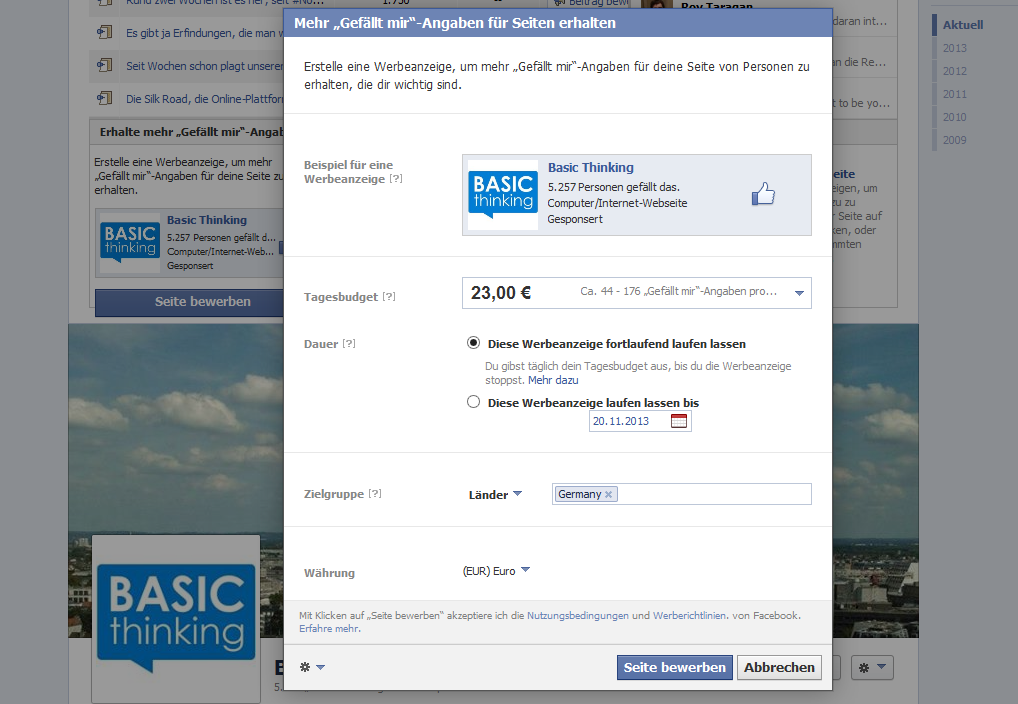The image size is (1018, 704).
Task: Click Abbrechen to cancel the dialog
Action: tap(779, 667)
